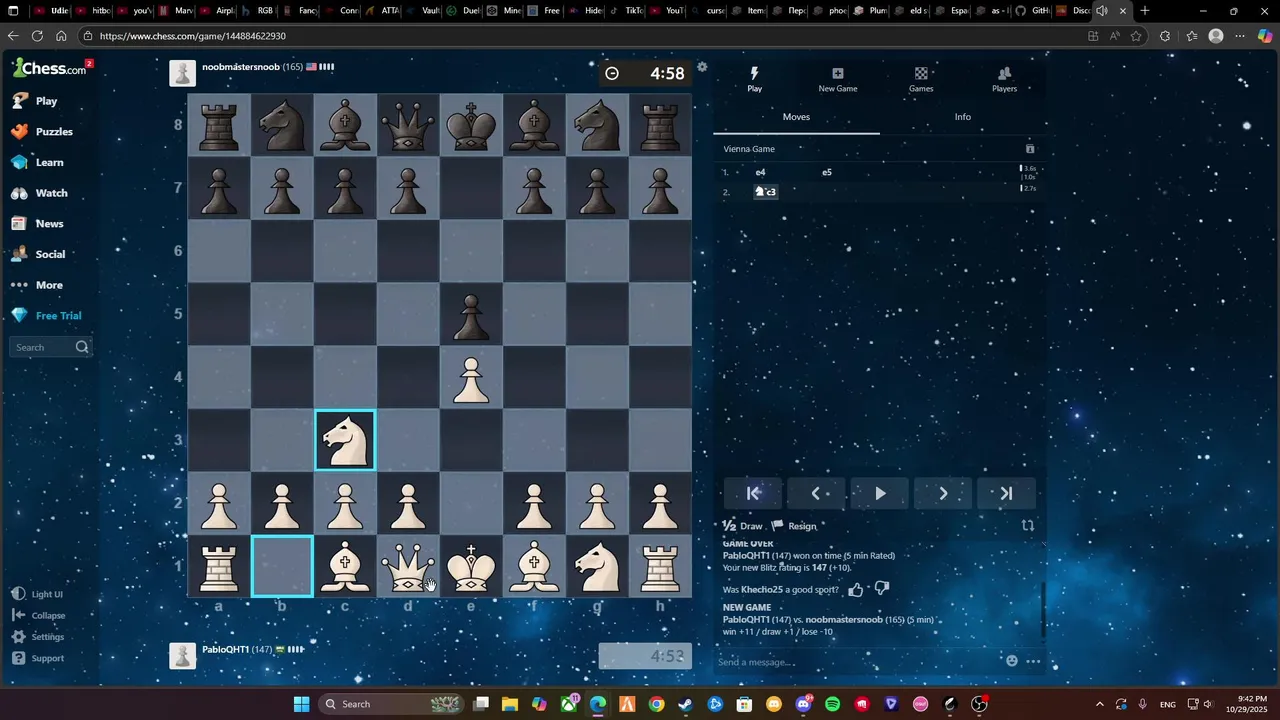Go to the Learn section
The width and height of the screenshot is (1280, 720).
[38, 162]
